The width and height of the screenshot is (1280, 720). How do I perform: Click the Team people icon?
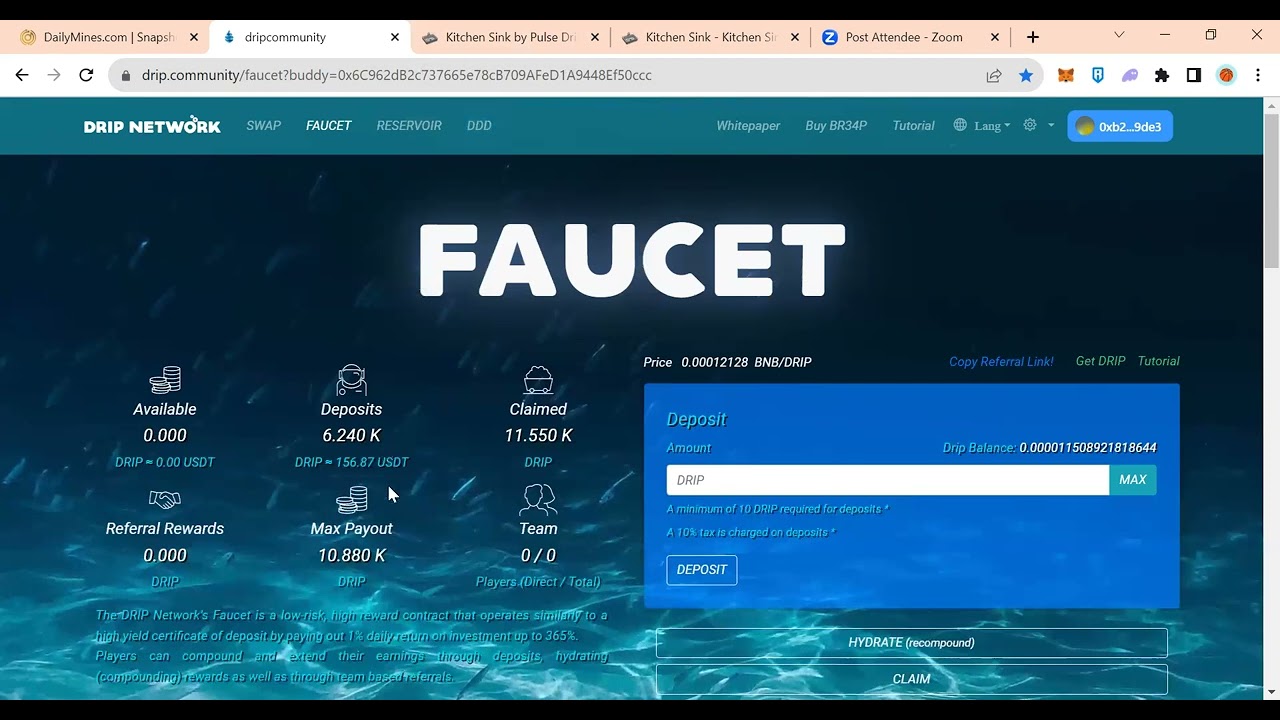point(538,499)
